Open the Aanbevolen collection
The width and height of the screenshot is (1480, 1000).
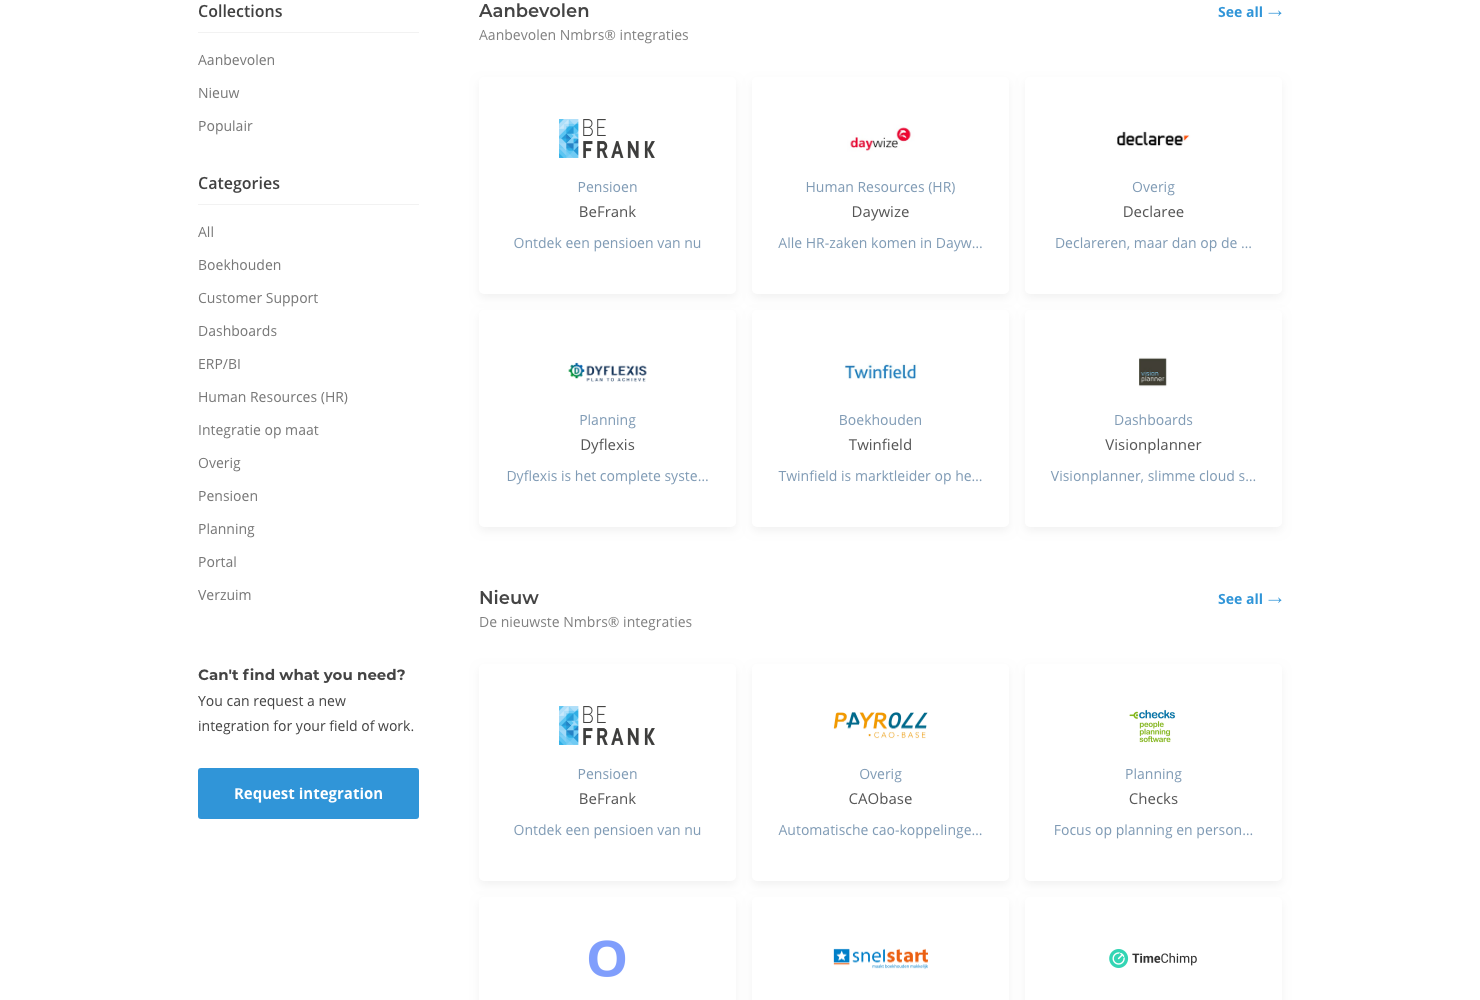click(x=236, y=60)
